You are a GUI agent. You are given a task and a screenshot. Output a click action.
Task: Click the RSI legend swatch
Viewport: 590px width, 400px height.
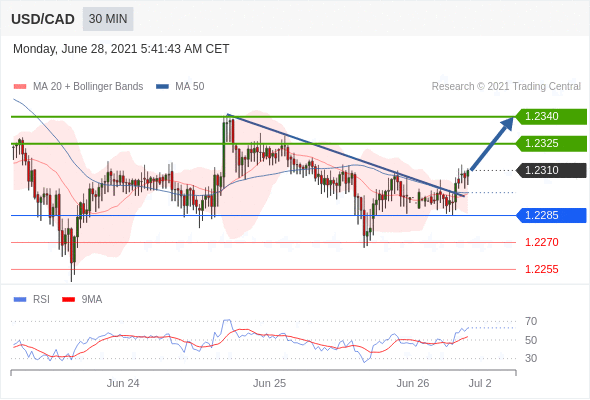(20, 300)
